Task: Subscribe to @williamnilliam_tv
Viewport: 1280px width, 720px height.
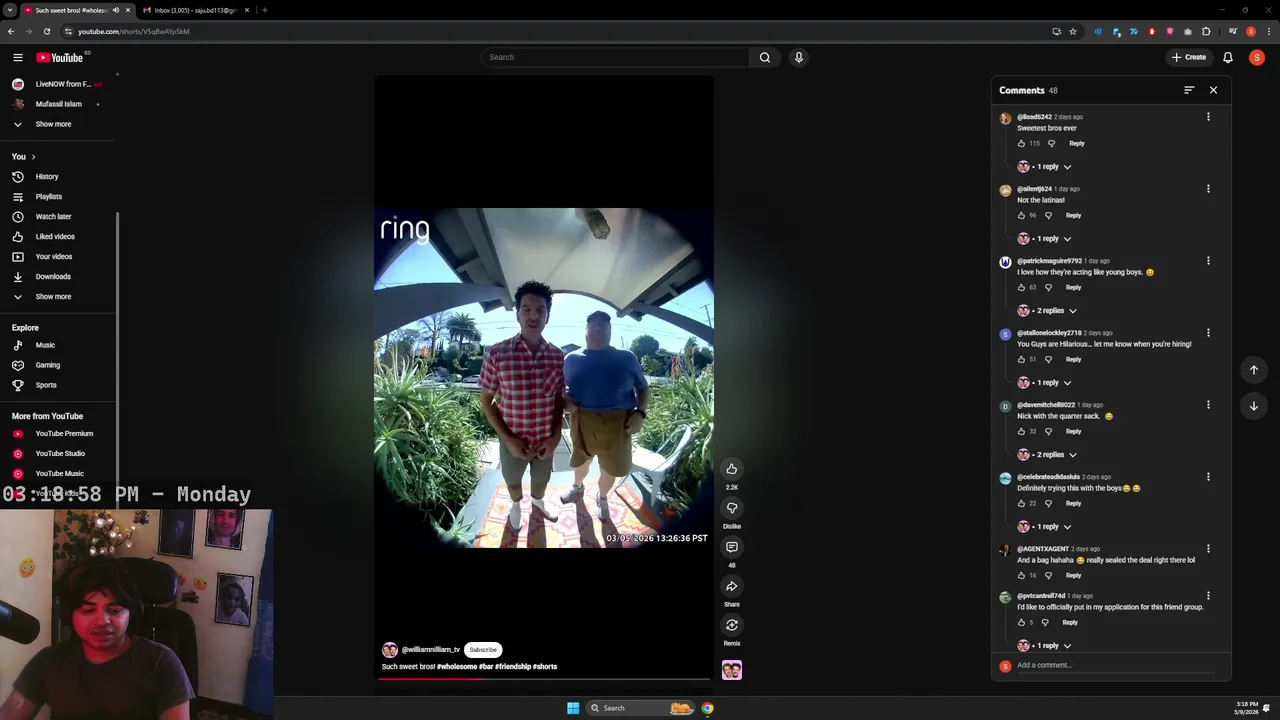Action: click(x=483, y=650)
